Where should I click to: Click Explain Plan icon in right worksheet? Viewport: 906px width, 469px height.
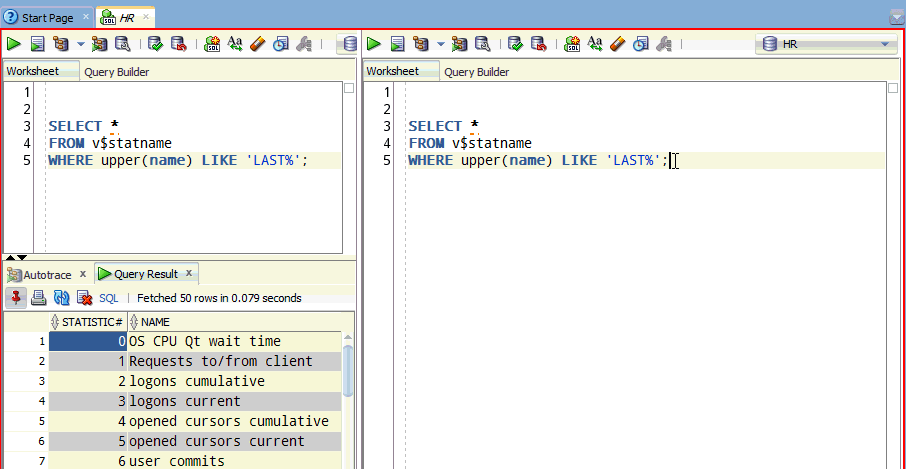click(x=420, y=43)
